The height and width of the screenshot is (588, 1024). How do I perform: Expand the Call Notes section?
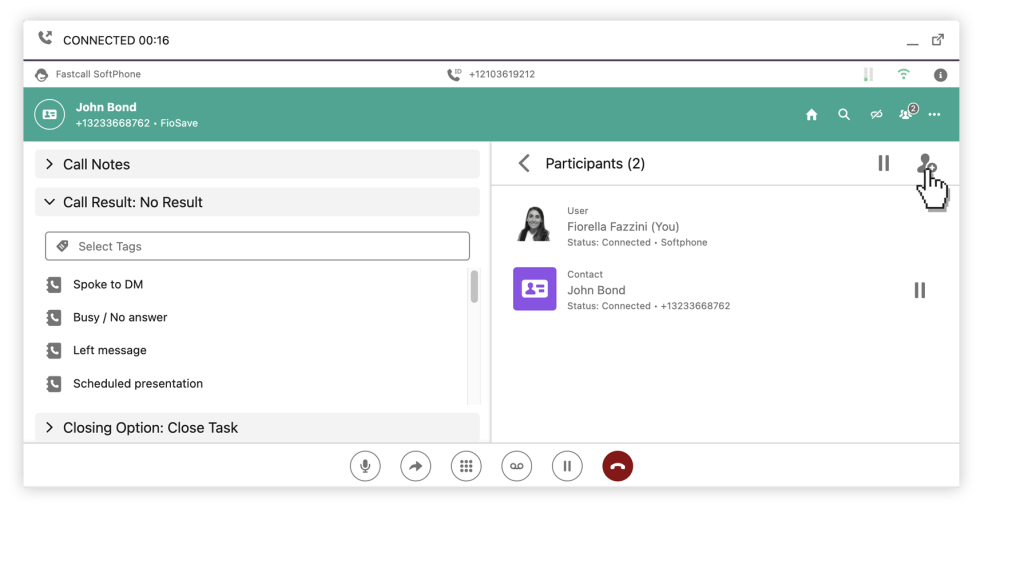[257, 164]
